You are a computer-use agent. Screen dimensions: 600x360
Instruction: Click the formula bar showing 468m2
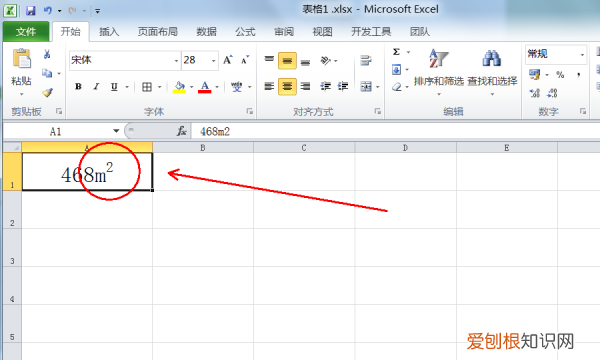[396, 131]
